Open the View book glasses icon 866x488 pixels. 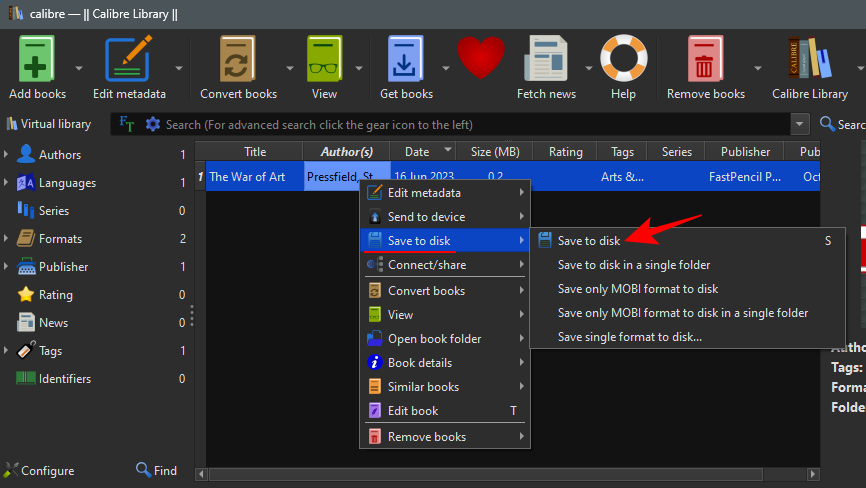[324, 62]
